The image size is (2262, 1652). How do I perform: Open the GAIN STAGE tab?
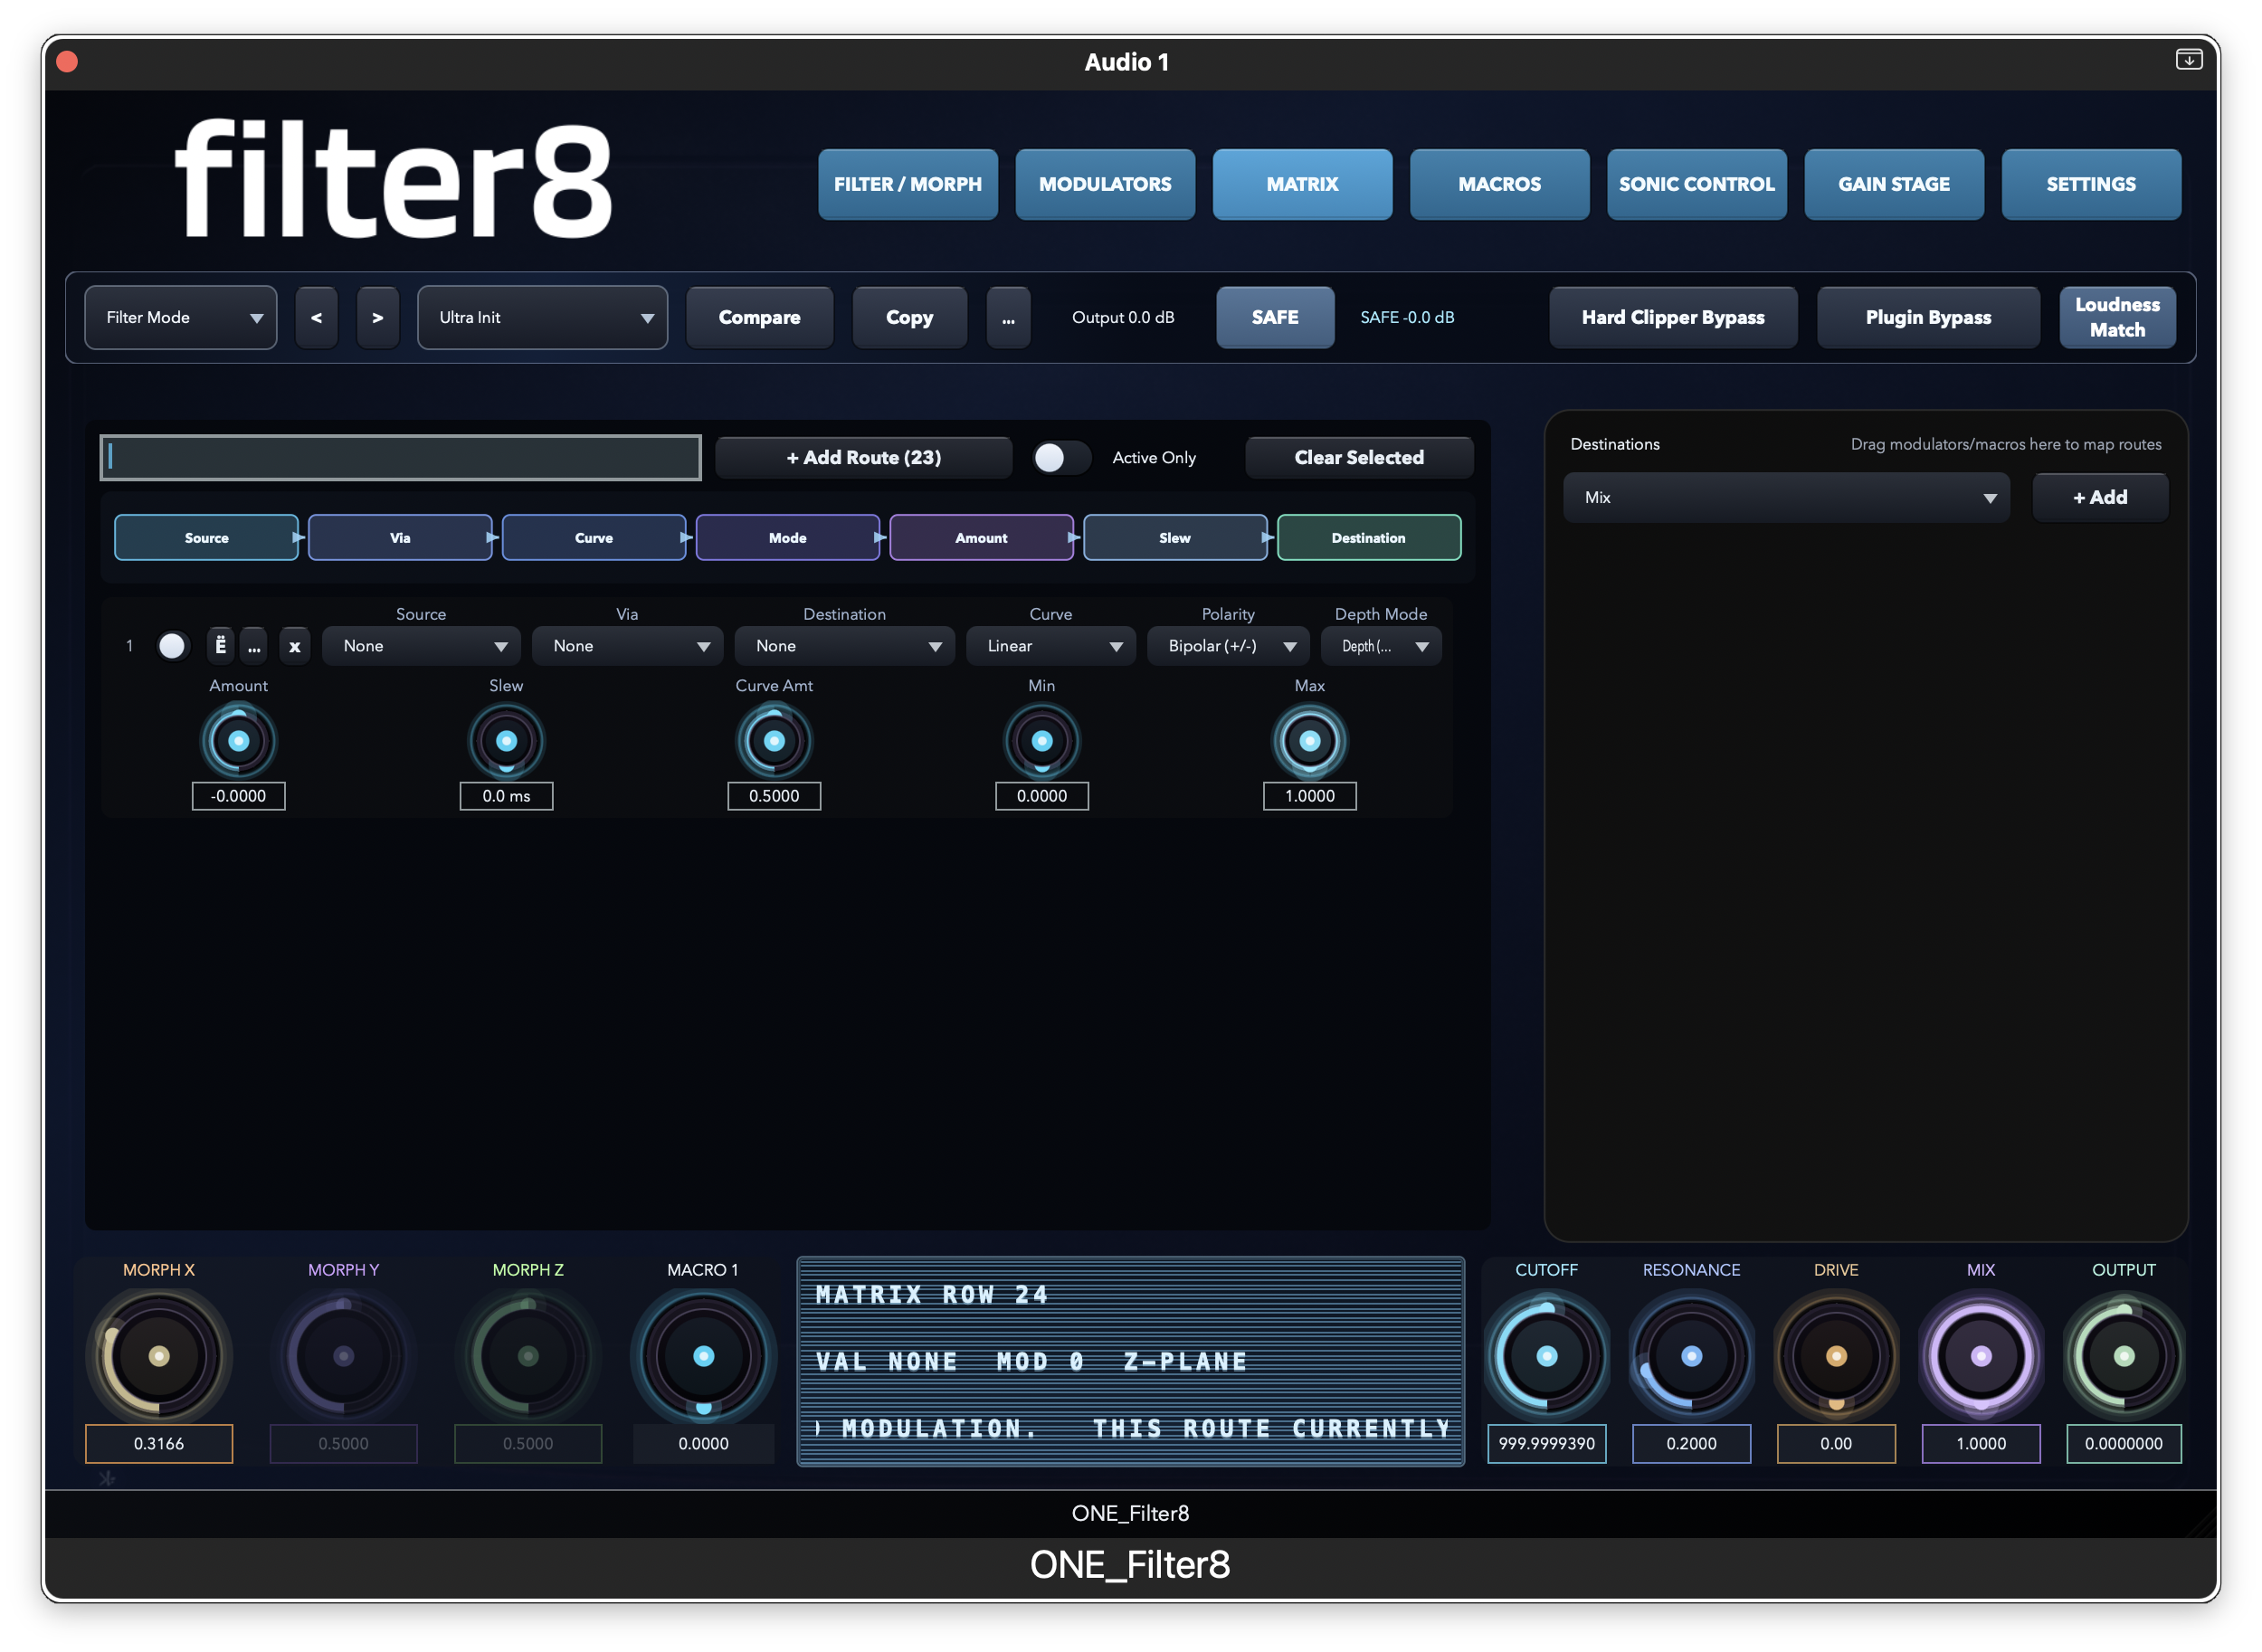(1893, 184)
